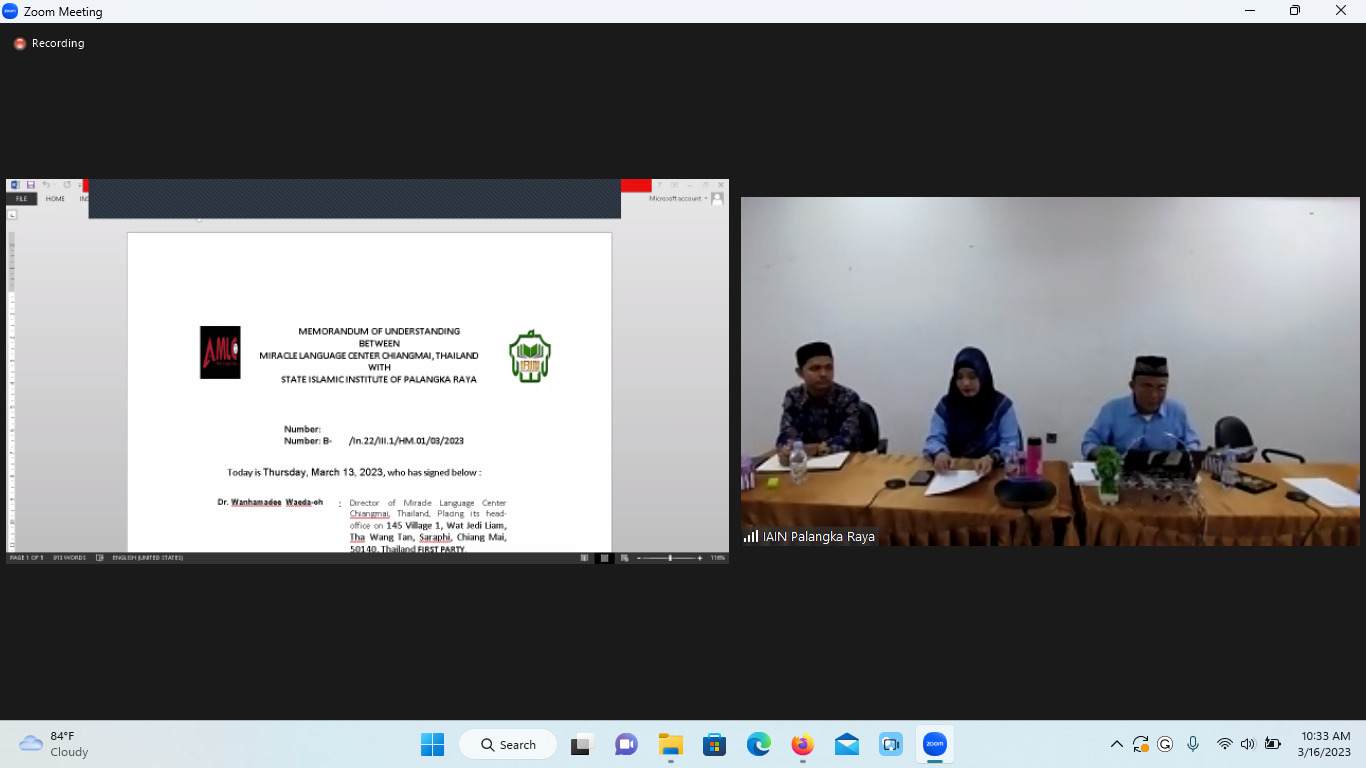Open the volume quick settings icon
Image resolution: width=1366 pixels, height=768 pixels.
click(x=1247, y=744)
